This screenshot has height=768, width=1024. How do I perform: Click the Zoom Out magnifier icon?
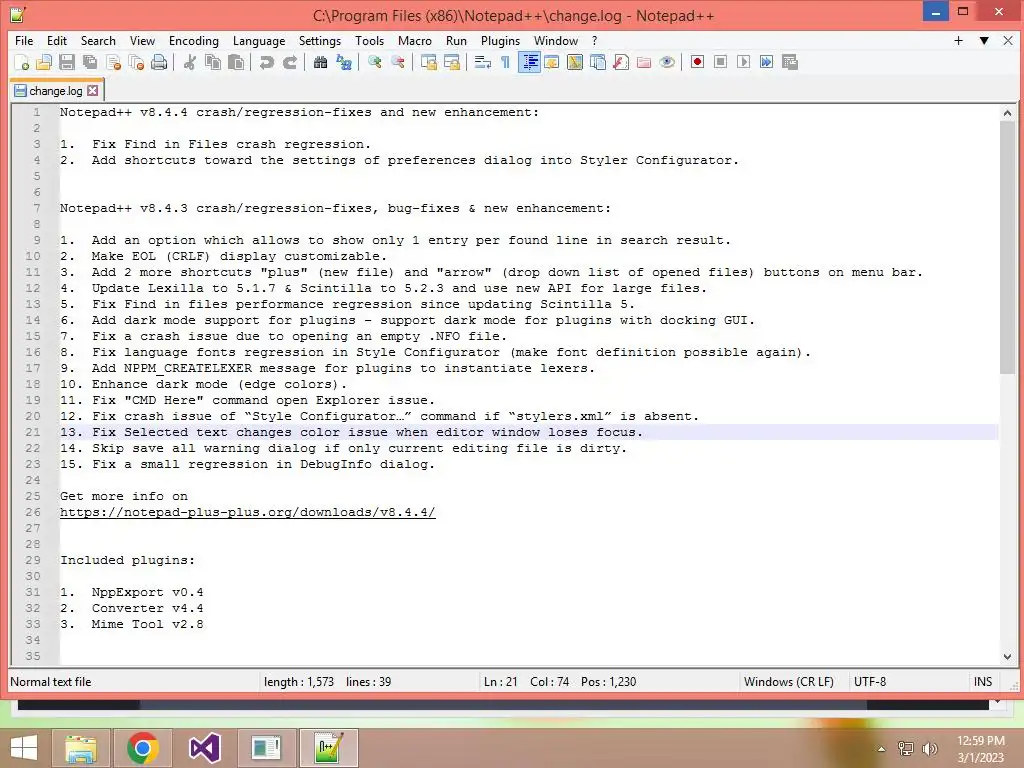(x=398, y=62)
